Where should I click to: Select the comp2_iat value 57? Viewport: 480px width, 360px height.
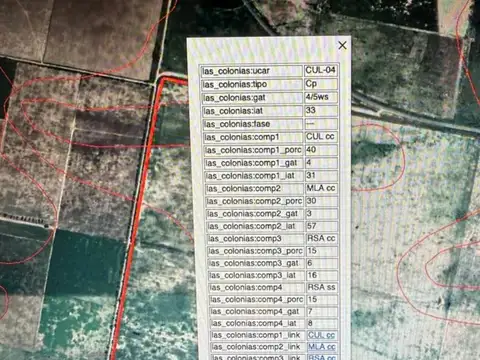312,226
